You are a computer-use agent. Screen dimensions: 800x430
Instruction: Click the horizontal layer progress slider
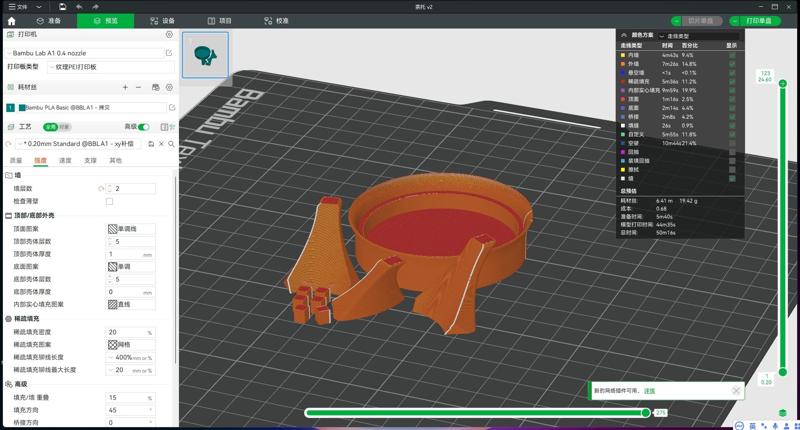475,412
